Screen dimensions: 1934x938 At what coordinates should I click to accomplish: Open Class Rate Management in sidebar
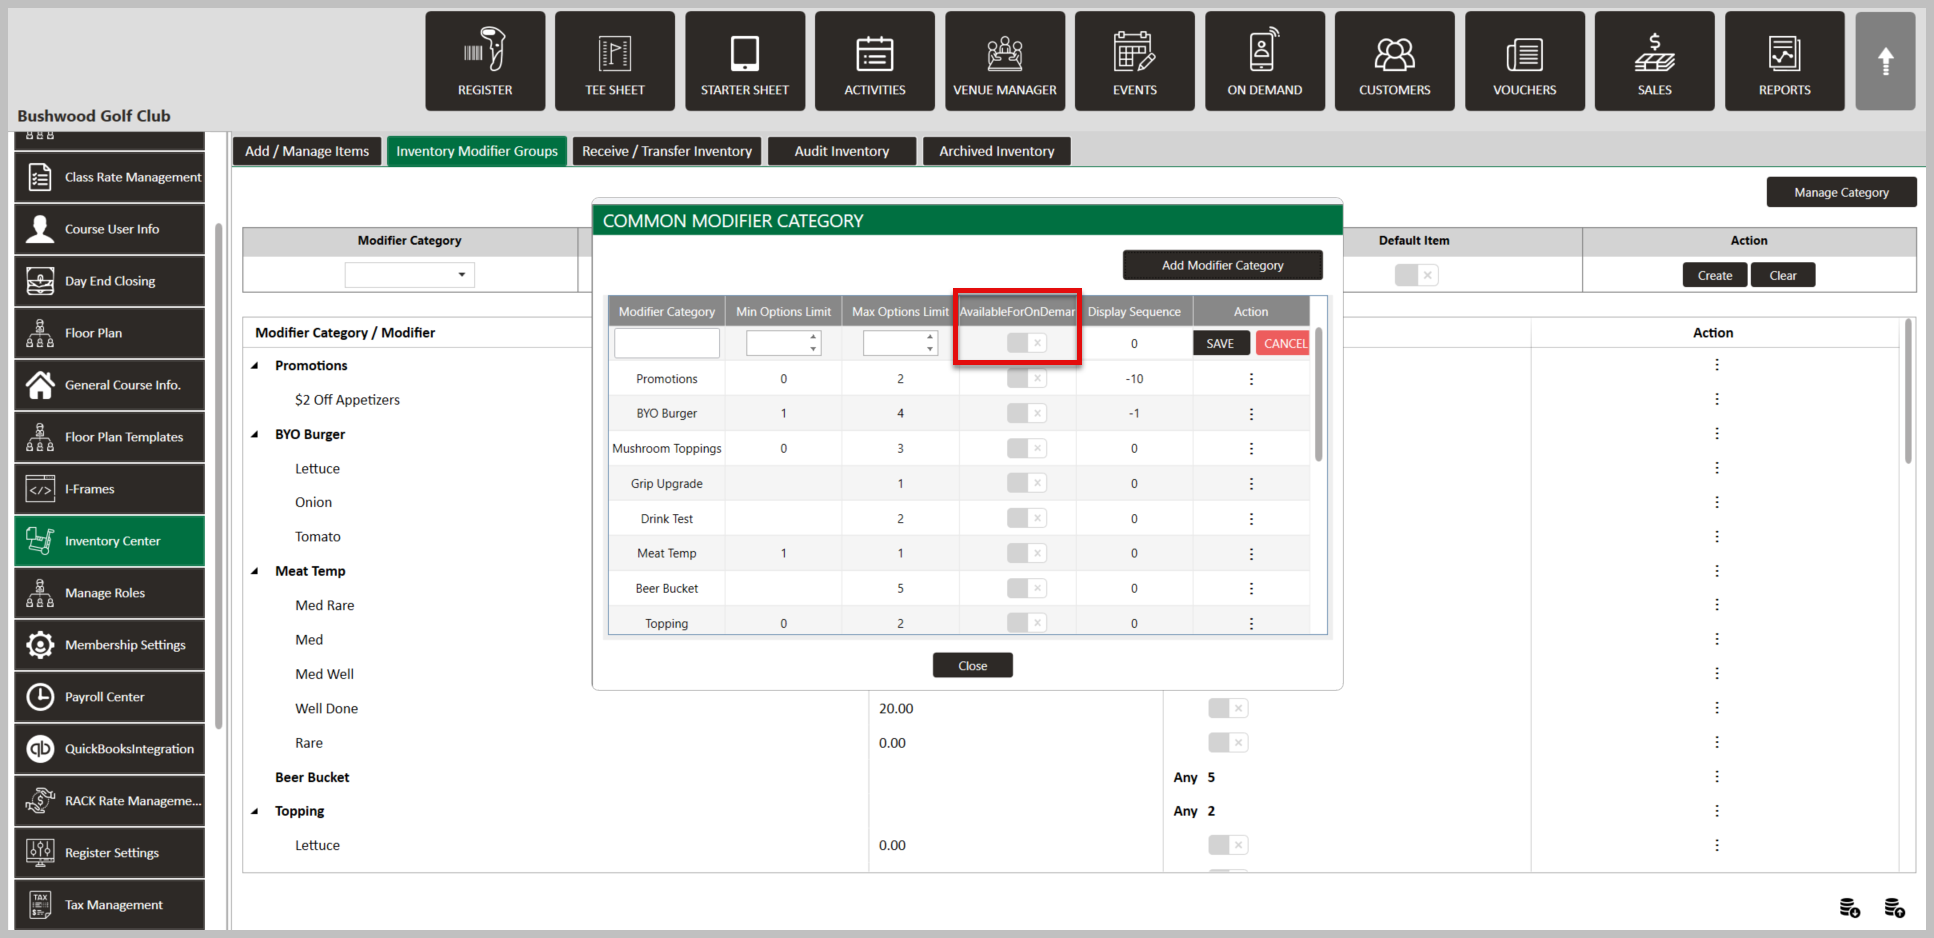pos(110,177)
